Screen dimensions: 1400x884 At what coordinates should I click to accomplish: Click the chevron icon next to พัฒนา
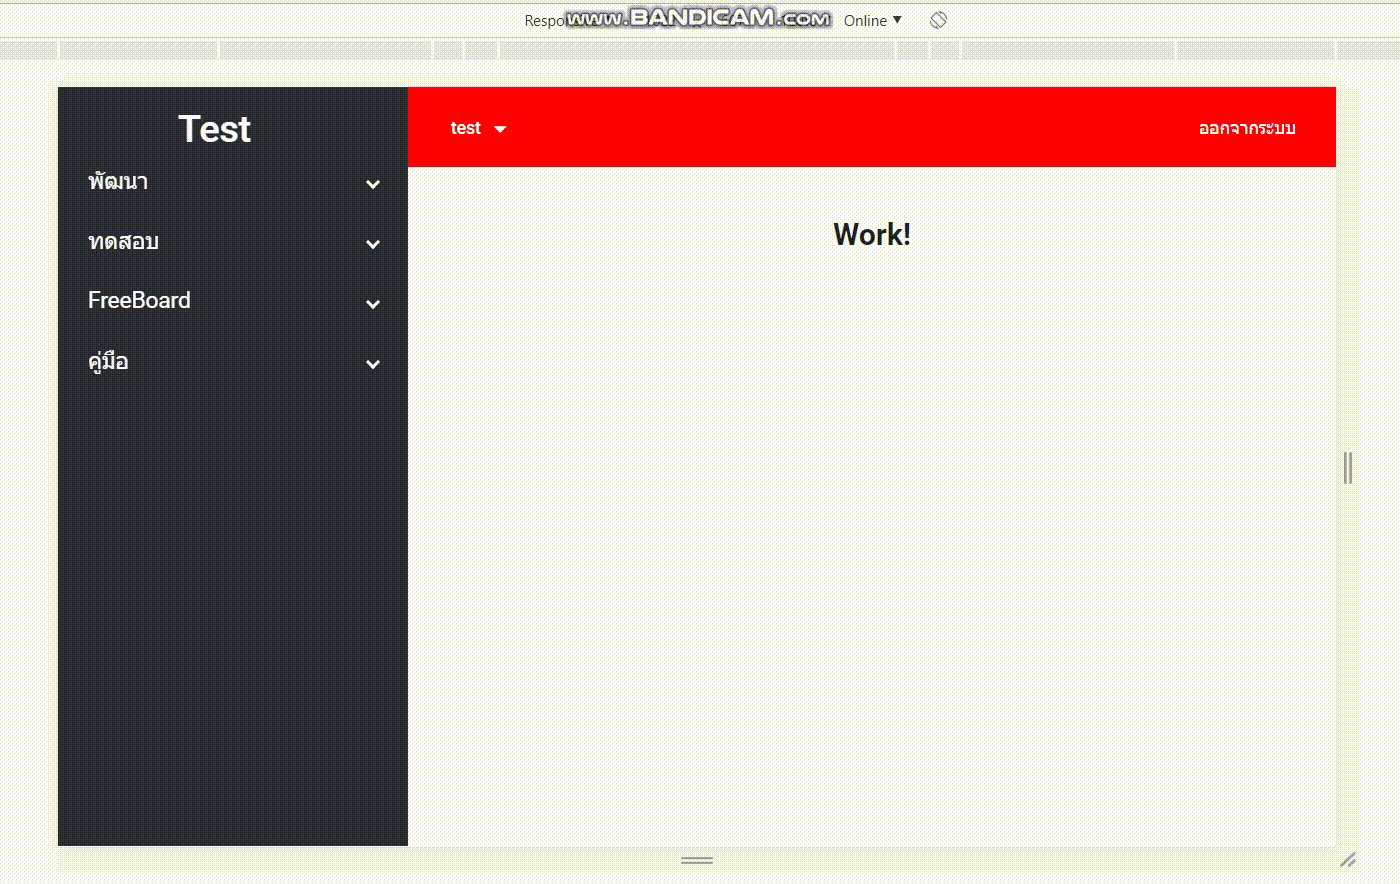pos(372,184)
